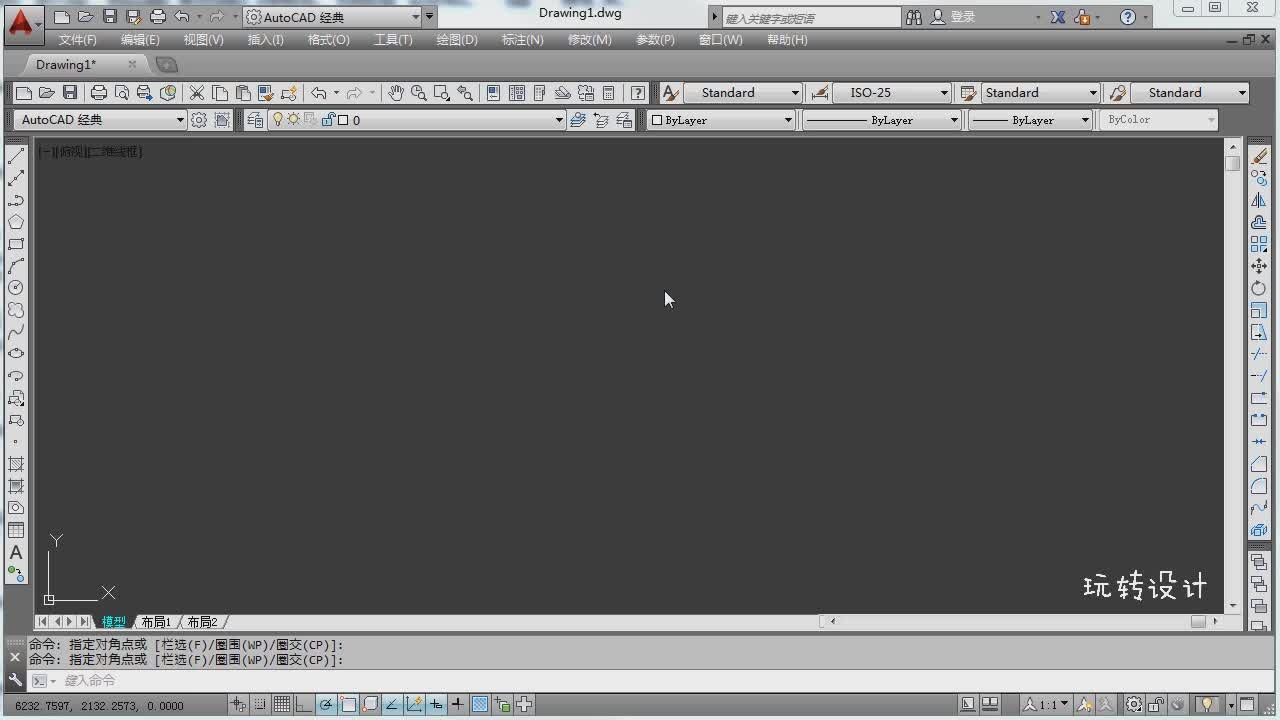Toggle Object Snap in status bar

coord(348,704)
